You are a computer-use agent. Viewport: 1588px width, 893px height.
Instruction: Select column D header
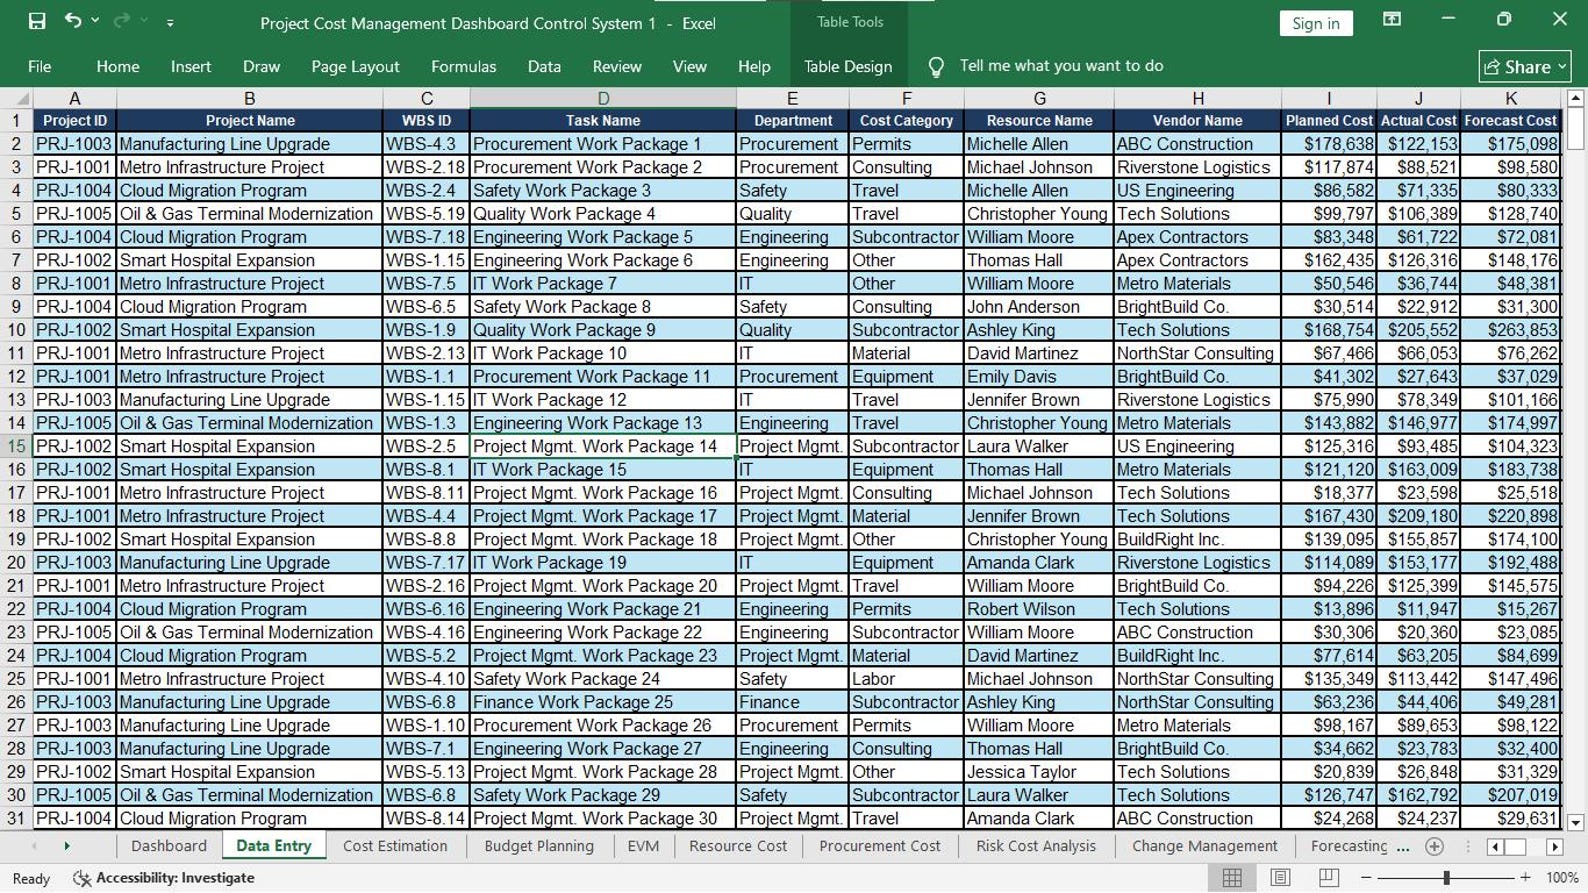click(x=603, y=98)
